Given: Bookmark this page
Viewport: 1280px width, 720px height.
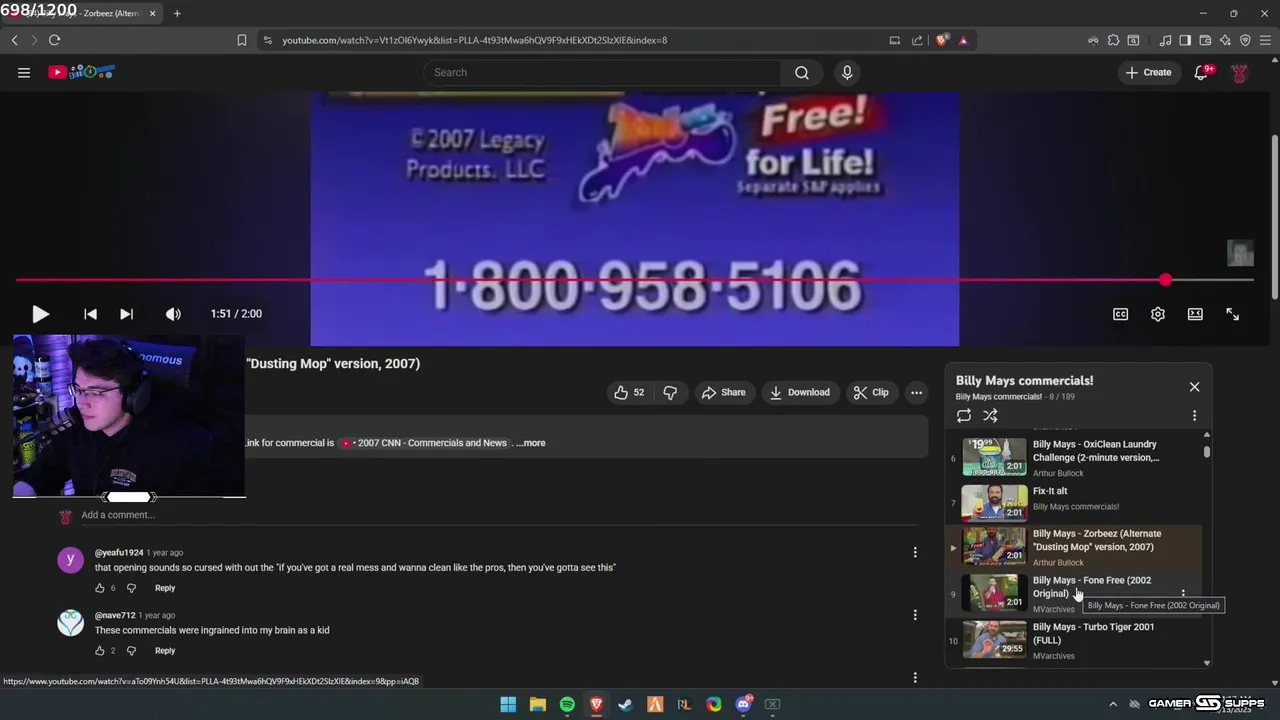Looking at the screenshot, I should 242,40.
